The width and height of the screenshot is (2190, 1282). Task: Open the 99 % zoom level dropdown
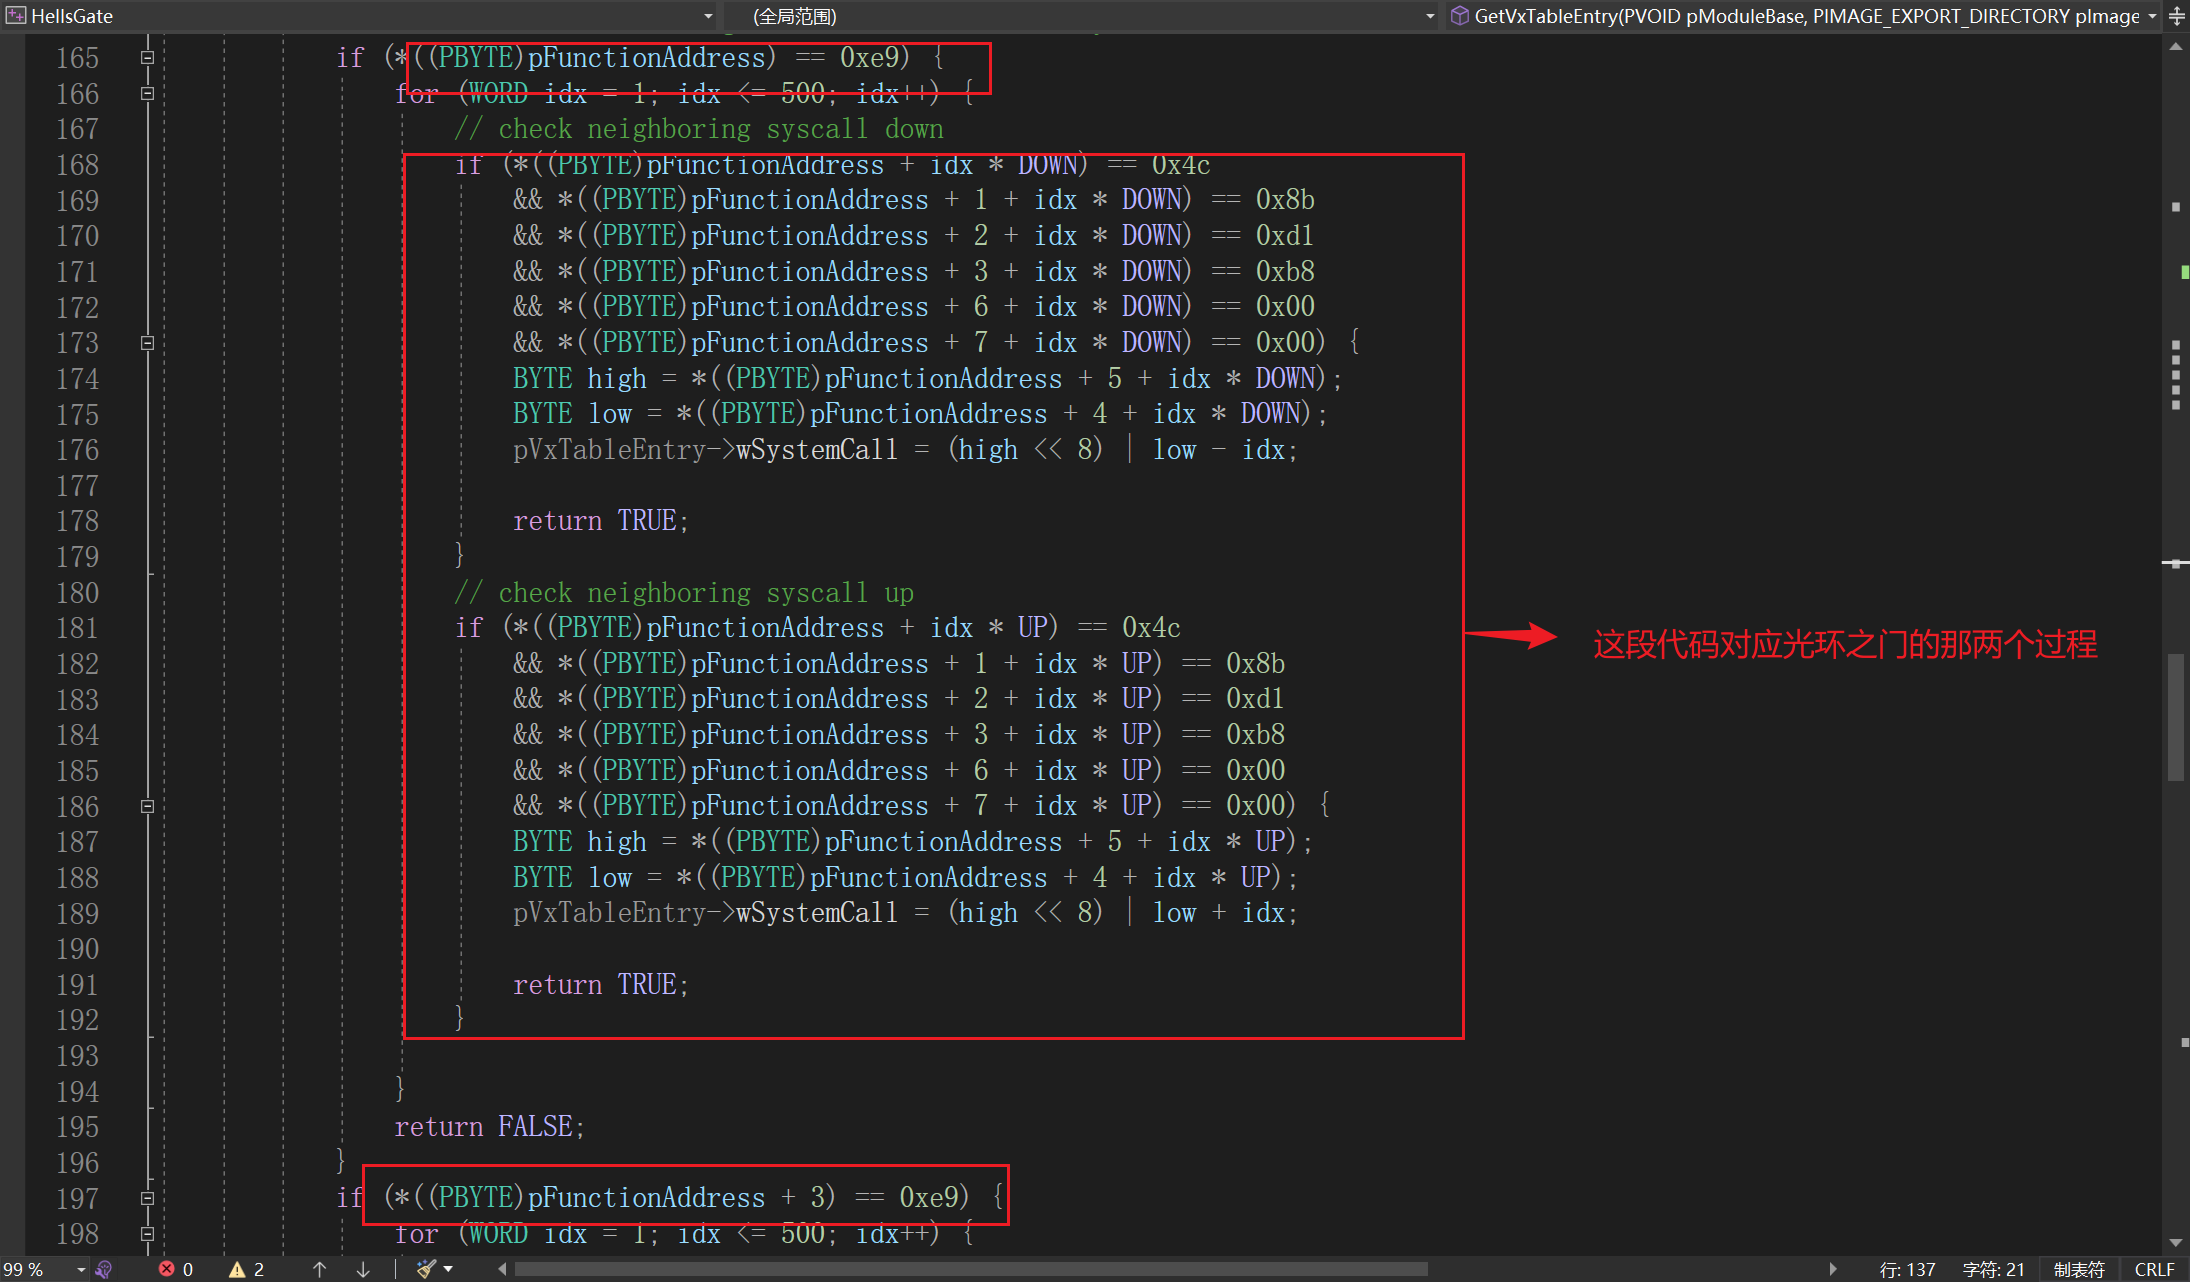pos(81,1269)
